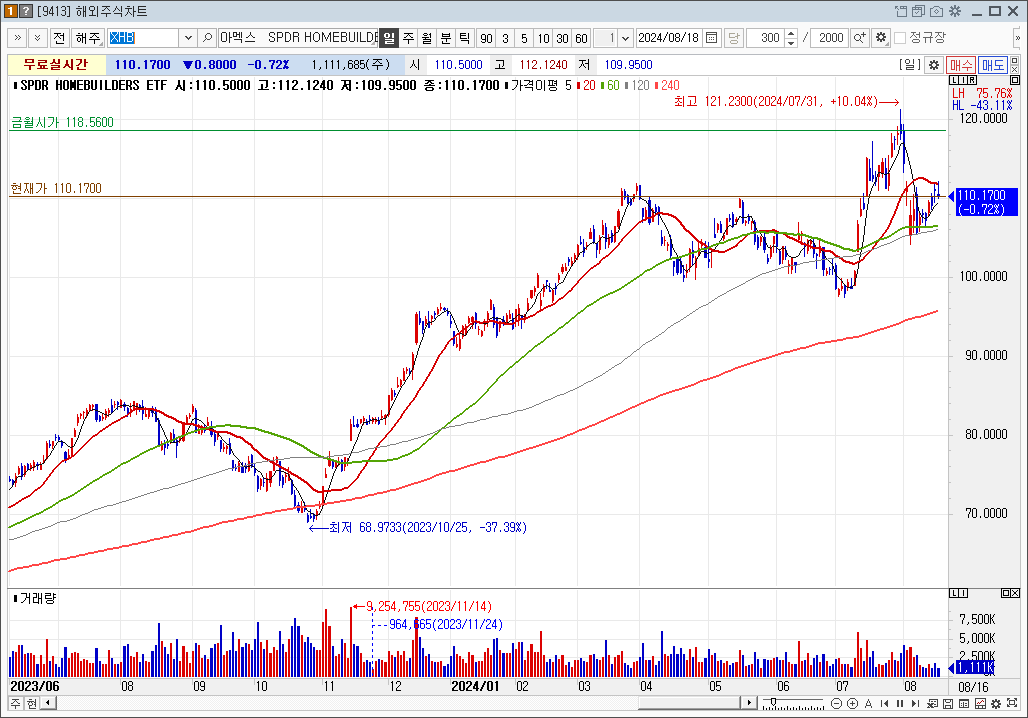Open the calendar date picker icon

coord(711,38)
